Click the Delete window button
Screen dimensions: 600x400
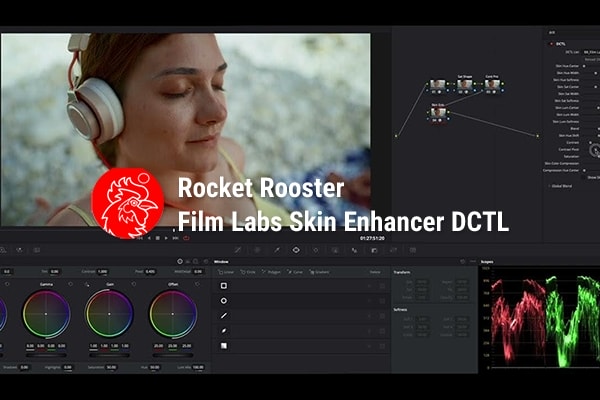point(375,272)
